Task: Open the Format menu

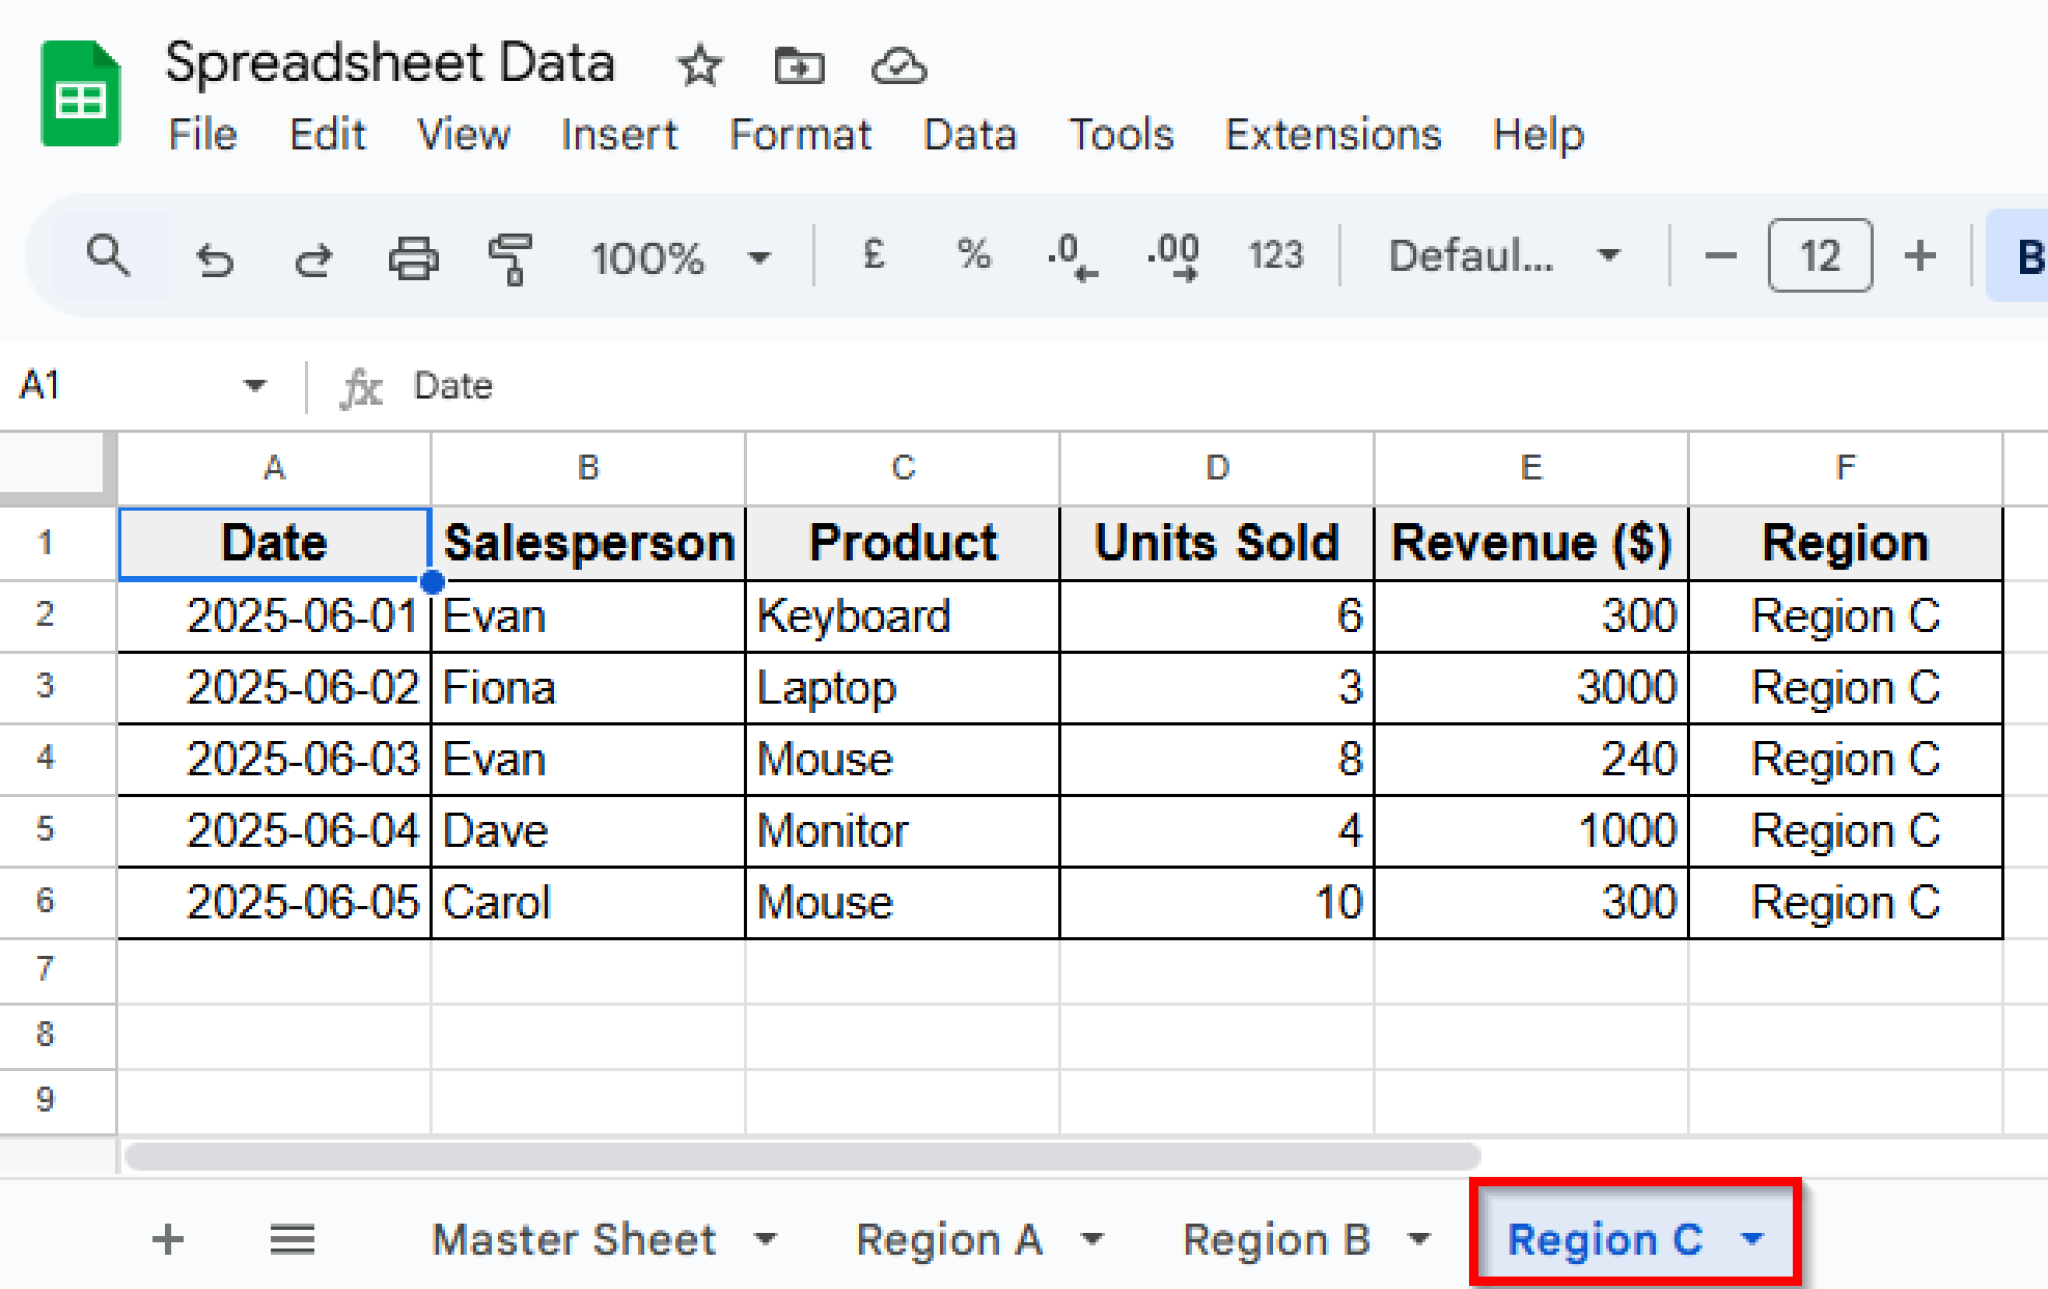Action: 800,135
